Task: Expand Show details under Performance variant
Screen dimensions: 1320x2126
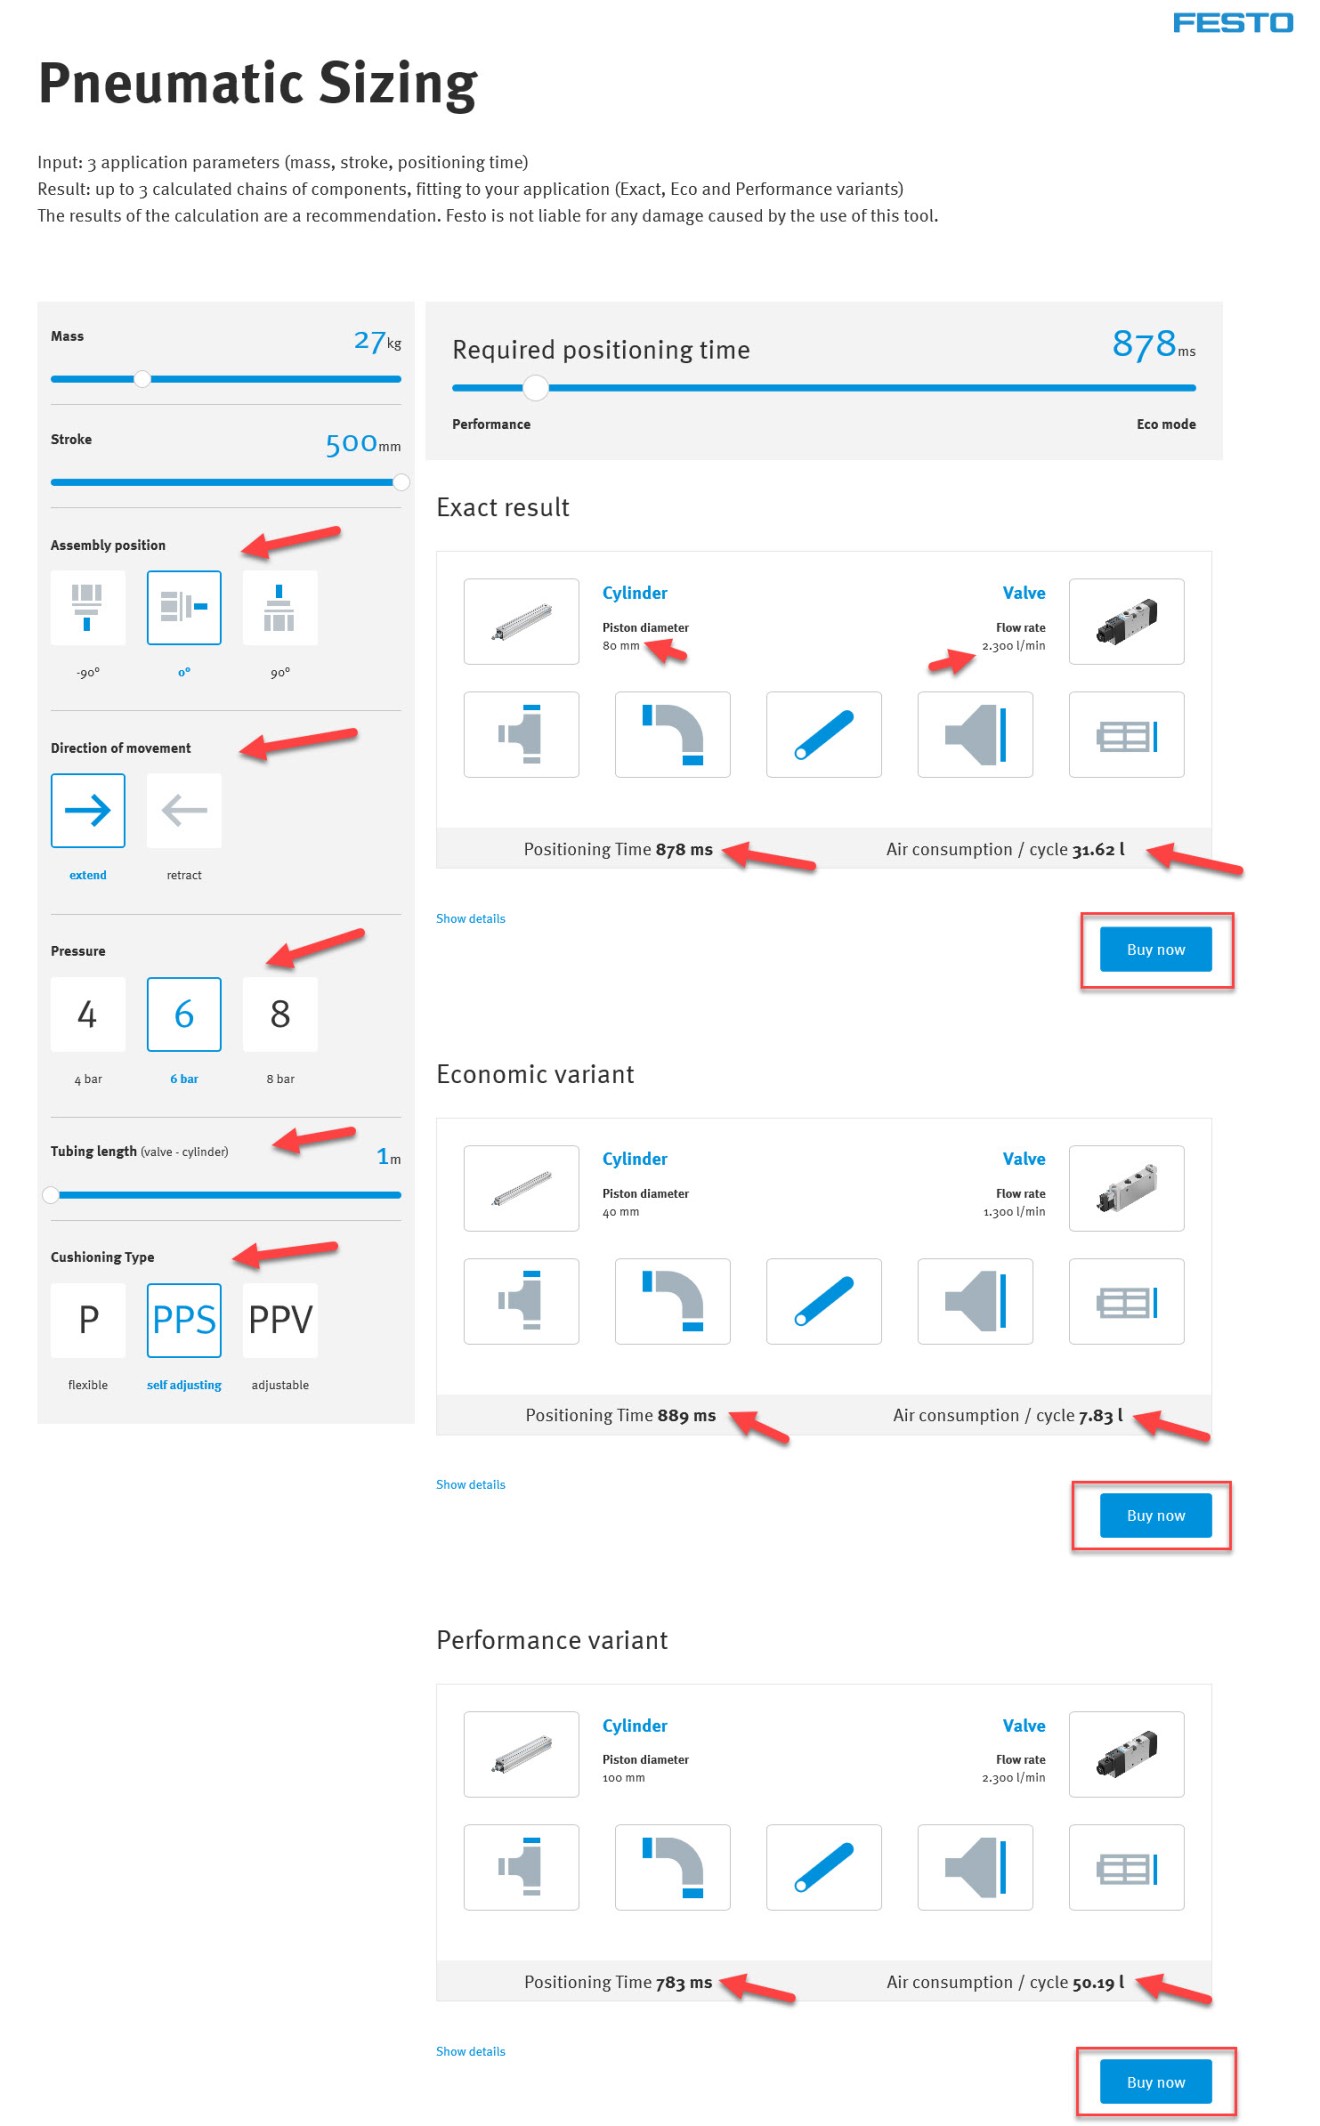Action: 471,2051
